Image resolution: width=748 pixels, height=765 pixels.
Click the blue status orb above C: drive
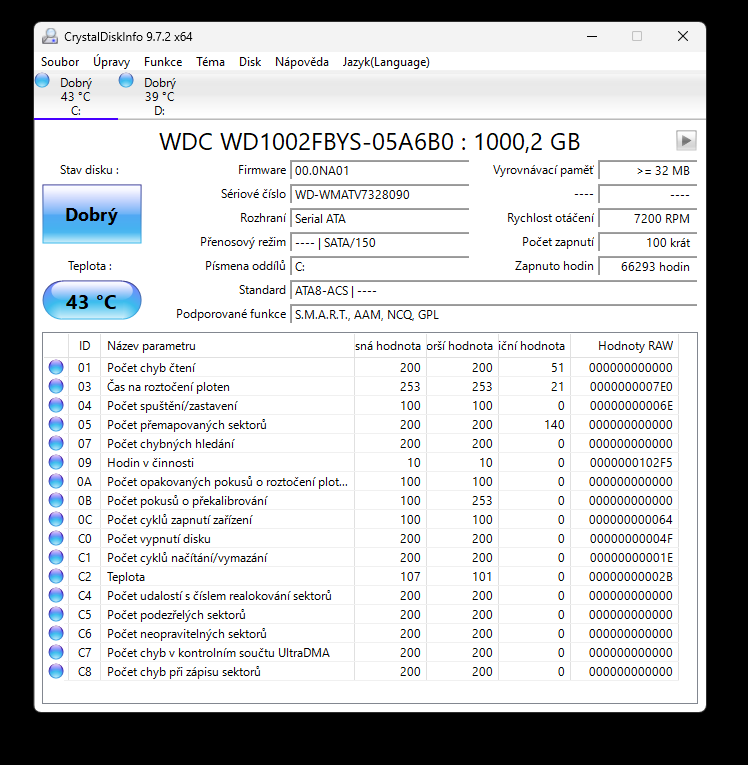pos(42,80)
